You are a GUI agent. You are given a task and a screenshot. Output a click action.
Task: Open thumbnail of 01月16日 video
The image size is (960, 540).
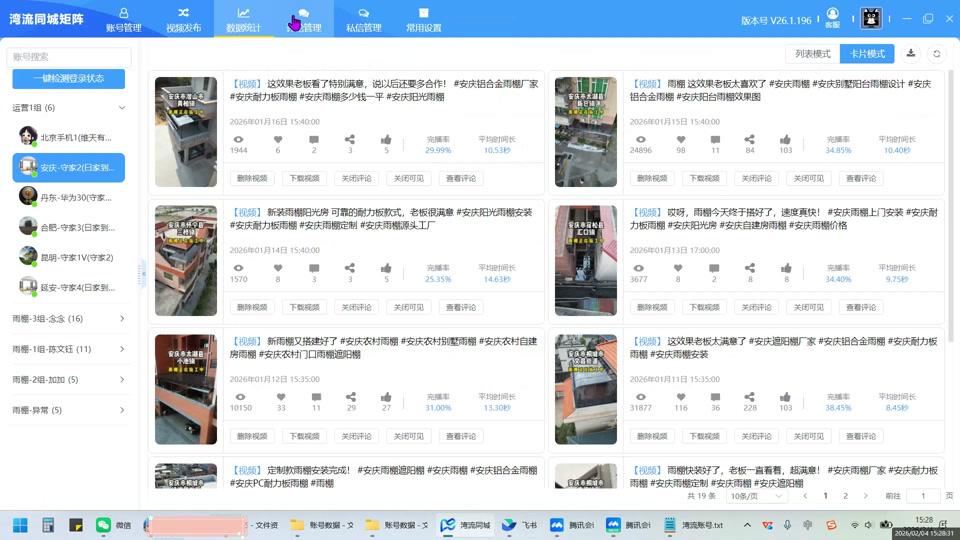[x=186, y=132]
